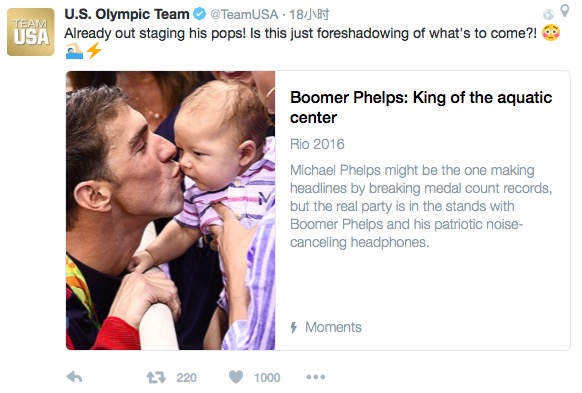Open 'Boomer Phelps: King of the aquatic center' headline
The height and width of the screenshot is (393, 582).
(x=421, y=107)
